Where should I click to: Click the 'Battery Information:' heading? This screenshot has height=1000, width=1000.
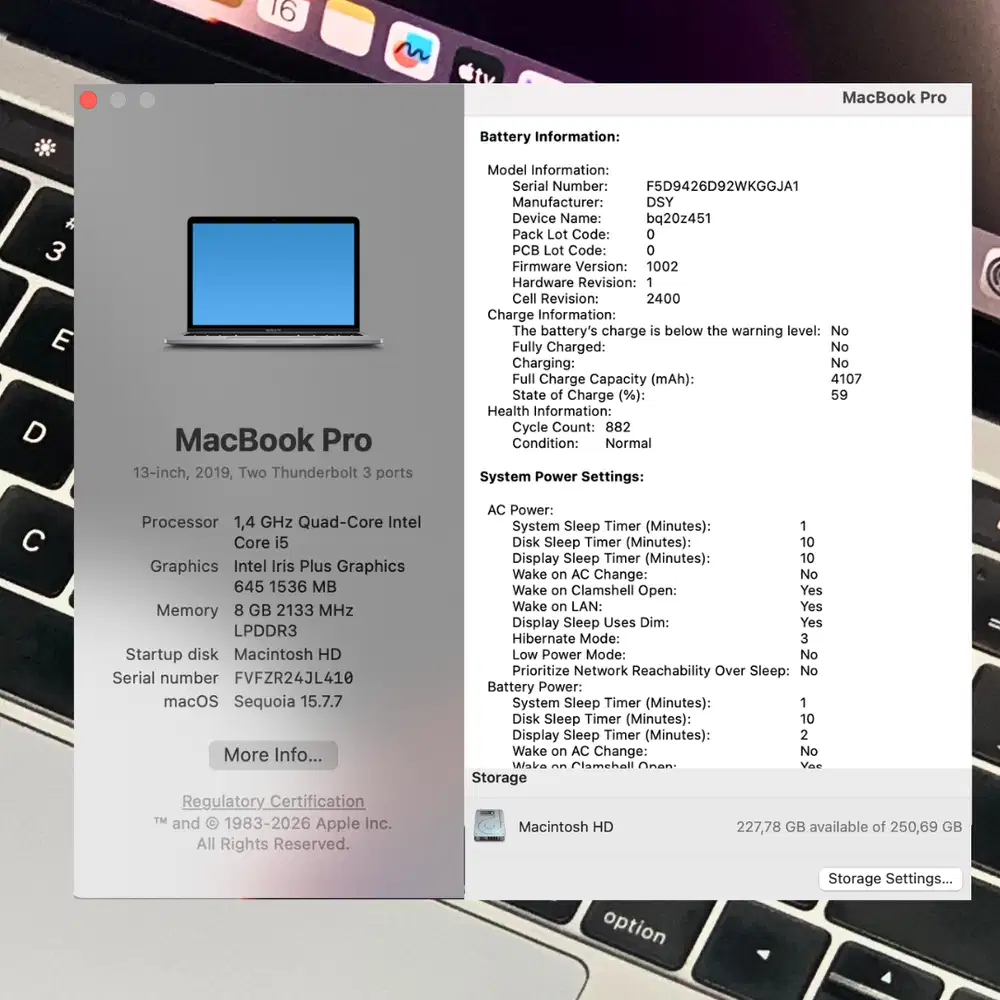(x=549, y=136)
